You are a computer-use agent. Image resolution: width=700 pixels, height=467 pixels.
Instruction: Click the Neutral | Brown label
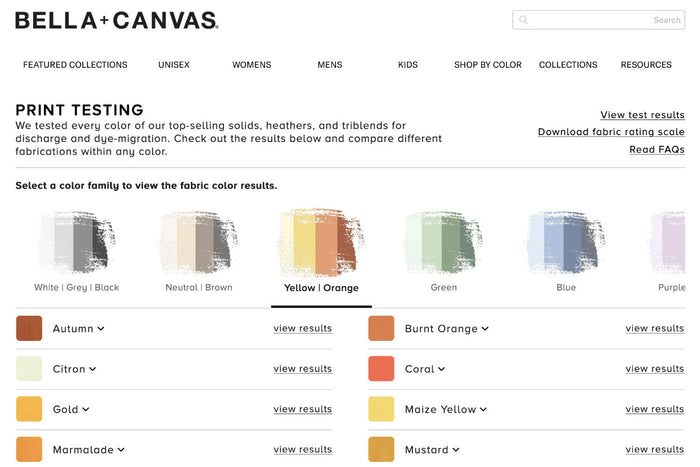coord(199,288)
